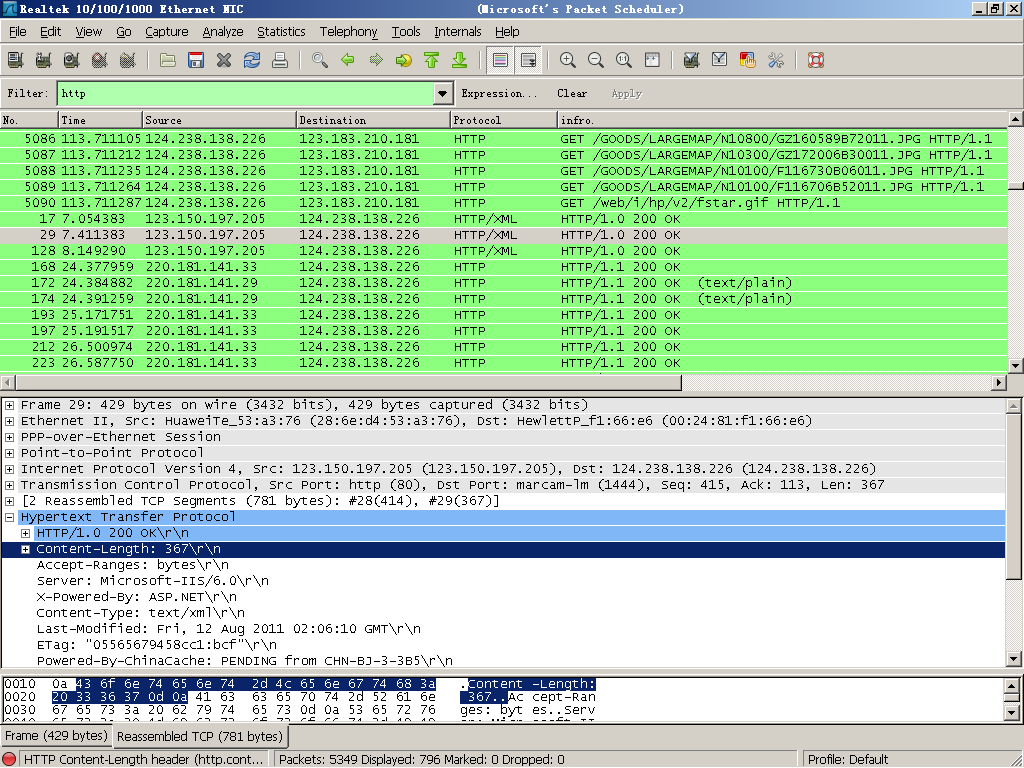Open the Telephony menu
Screen dimensions: 1024x768
348,31
